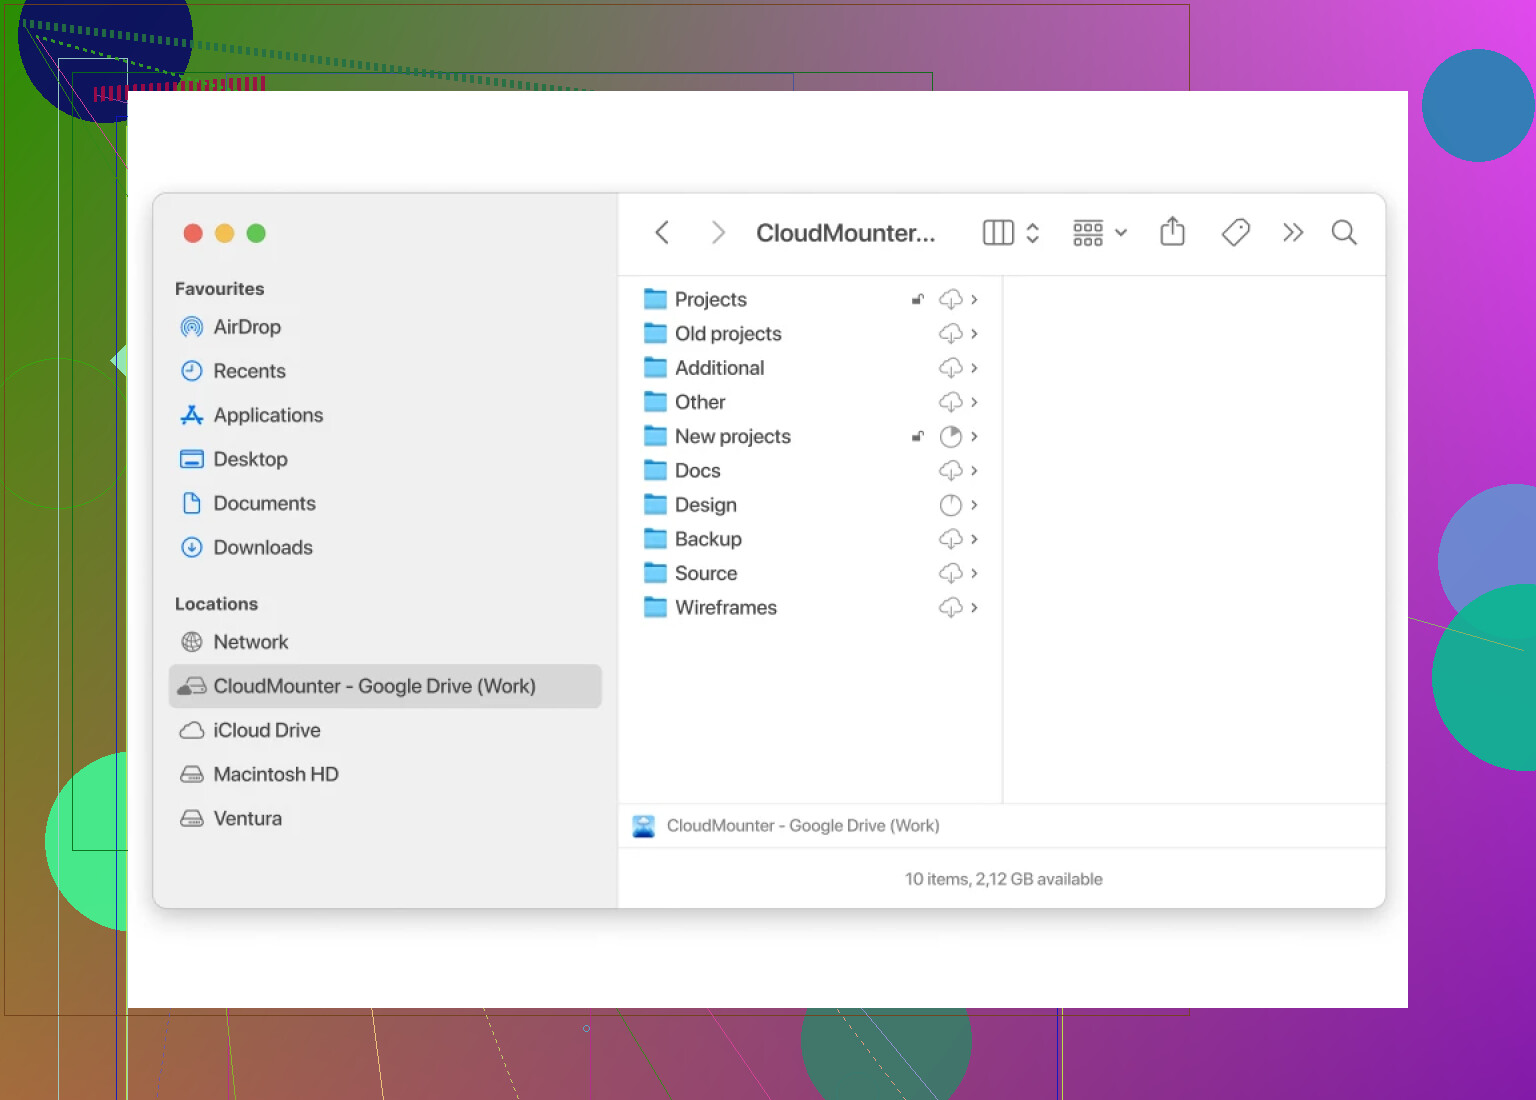The height and width of the screenshot is (1100, 1536).
Task: Click the cloud download icon beside Wireframes
Action: coord(950,608)
